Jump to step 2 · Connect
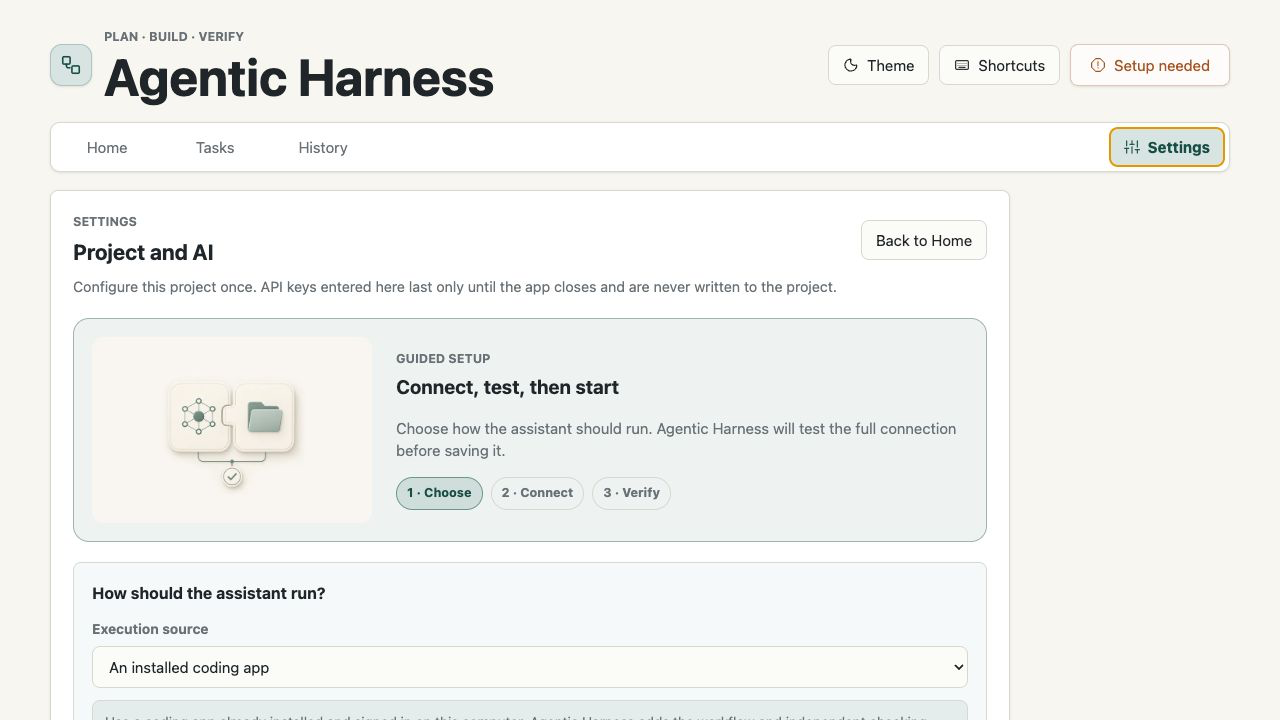The height and width of the screenshot is (720, 1280). 537,493
